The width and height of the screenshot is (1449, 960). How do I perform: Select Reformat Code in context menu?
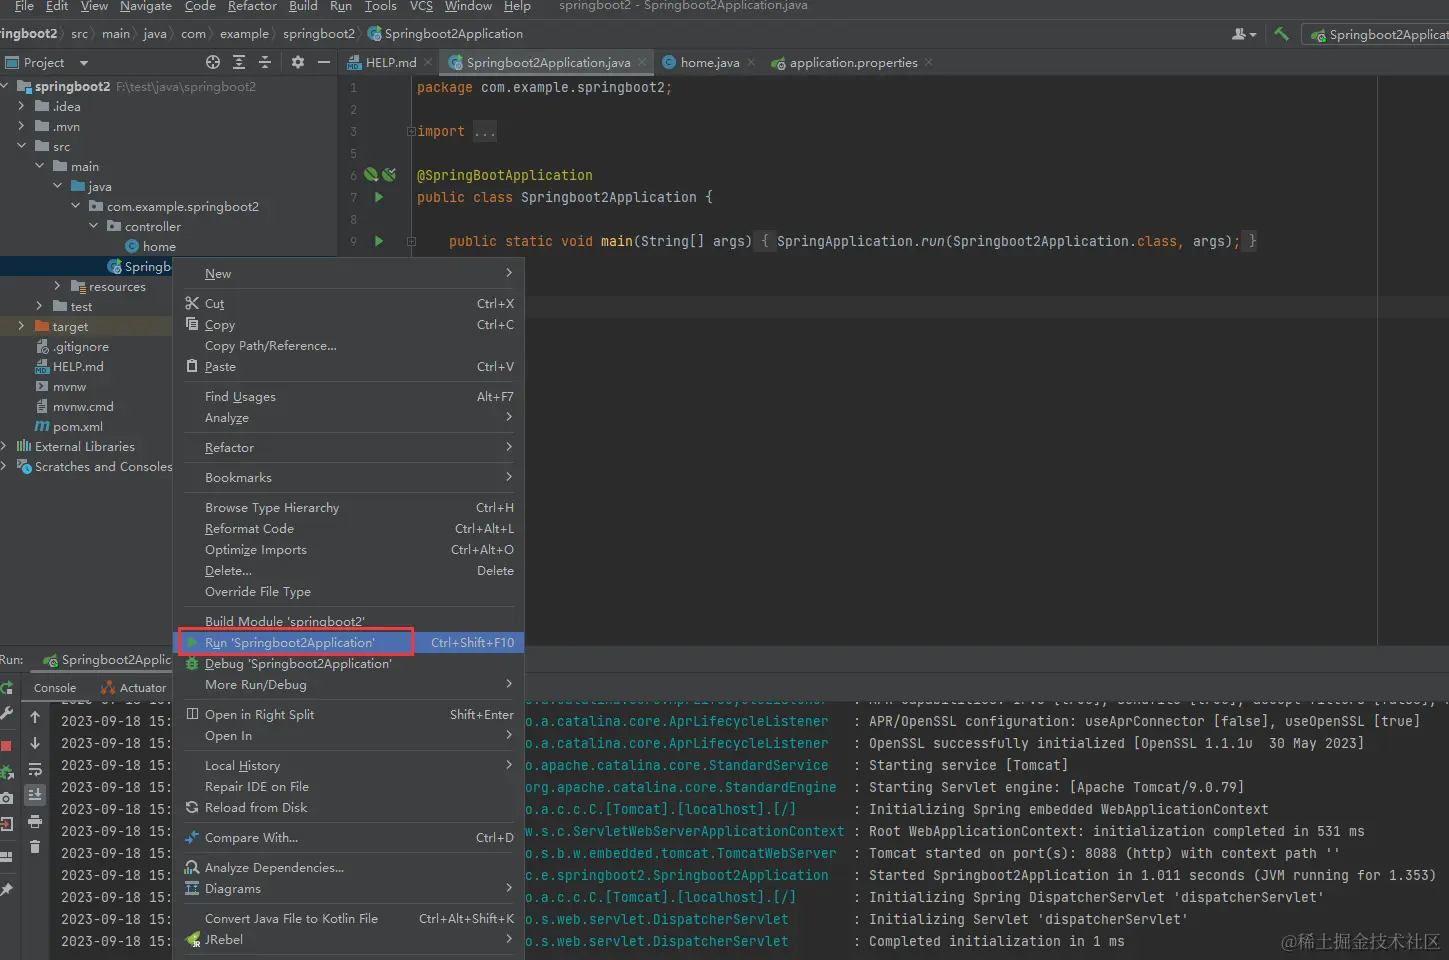[249, 529]
